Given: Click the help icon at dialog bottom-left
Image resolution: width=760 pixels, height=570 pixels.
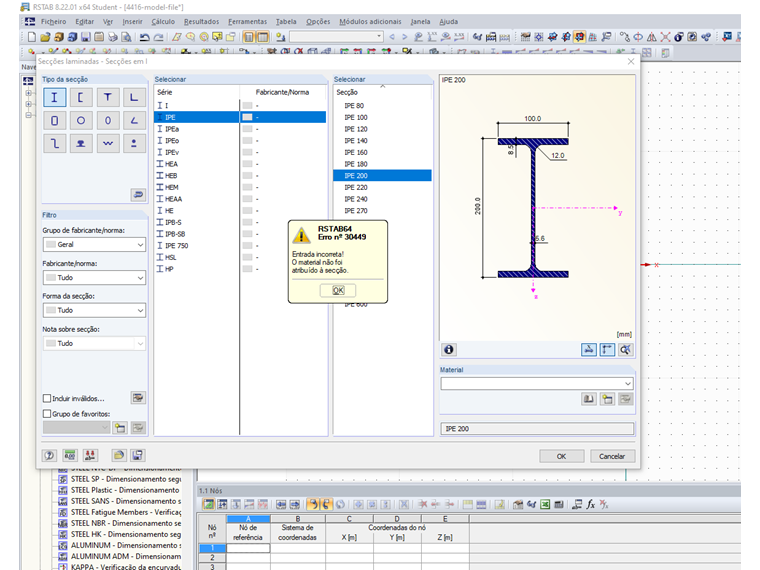Looking at the screenshot, I should point(49,456).
